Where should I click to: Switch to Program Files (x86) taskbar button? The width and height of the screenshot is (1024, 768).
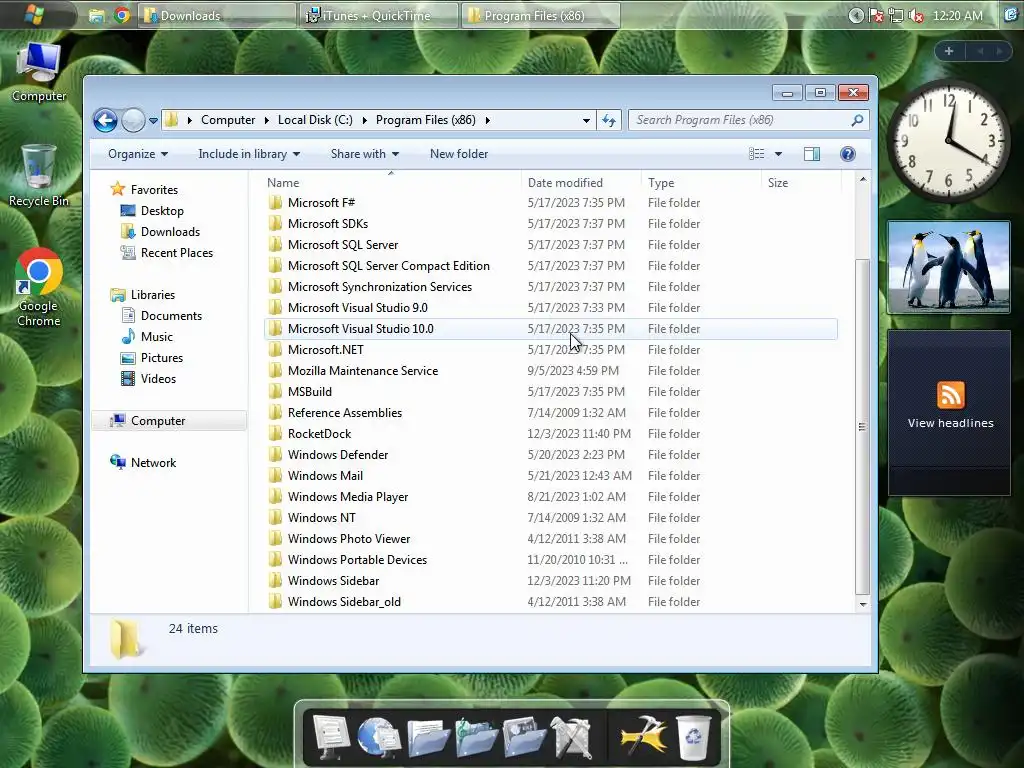pyautogui.click(x=540, y=16)
